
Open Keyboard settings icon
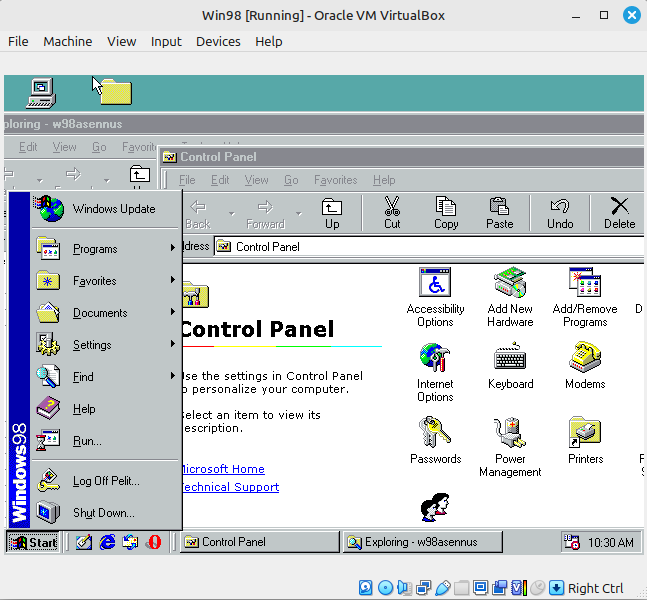tap(510, 366)
